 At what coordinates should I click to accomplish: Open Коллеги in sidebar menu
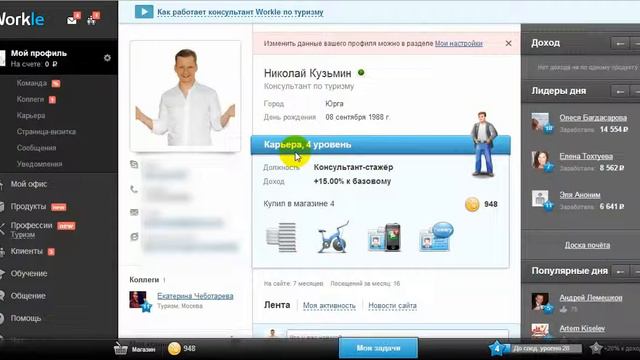point(30,99)
